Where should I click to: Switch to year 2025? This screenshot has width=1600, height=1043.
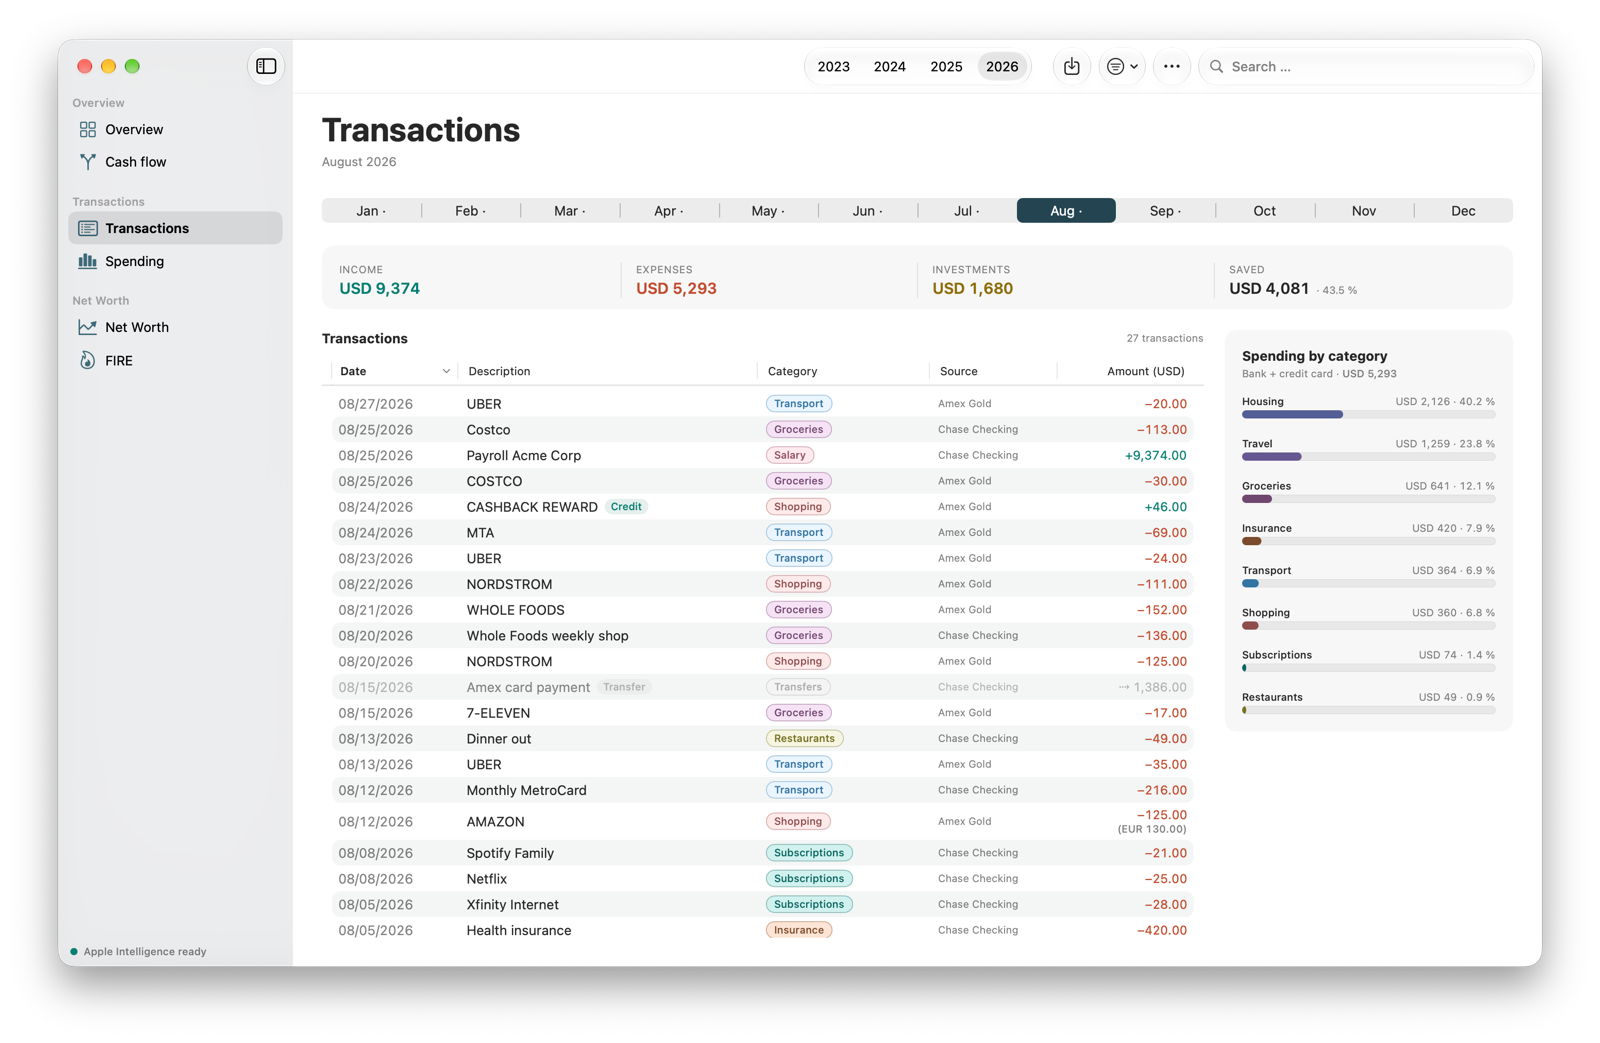click(946, 67)
